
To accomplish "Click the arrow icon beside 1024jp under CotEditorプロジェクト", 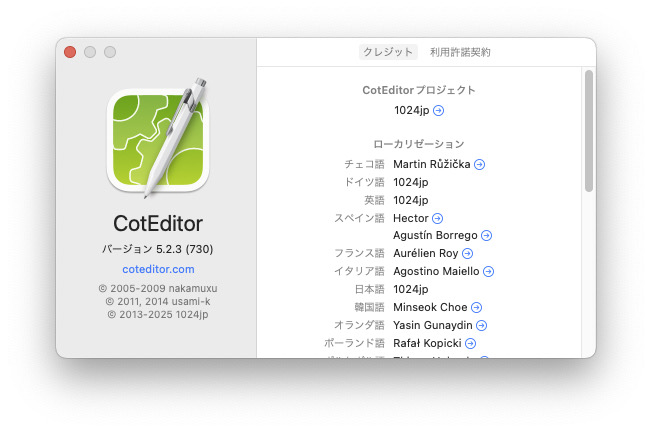I will 439,110.
